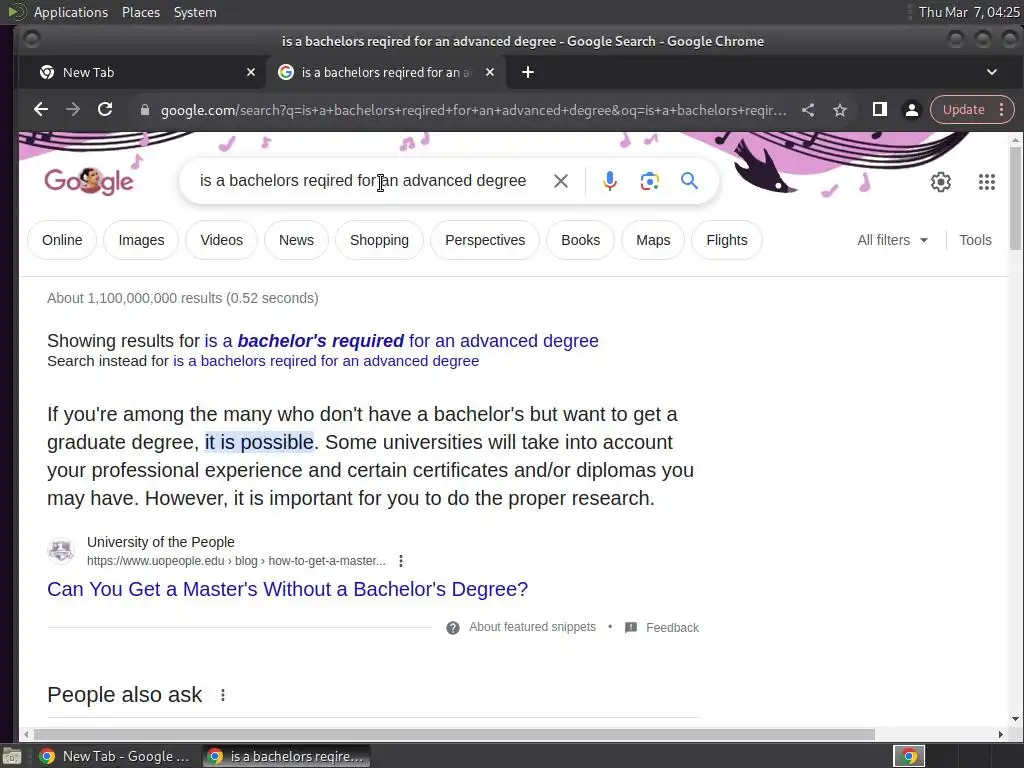Close the New Tab tab

click(x=251, y=72)
